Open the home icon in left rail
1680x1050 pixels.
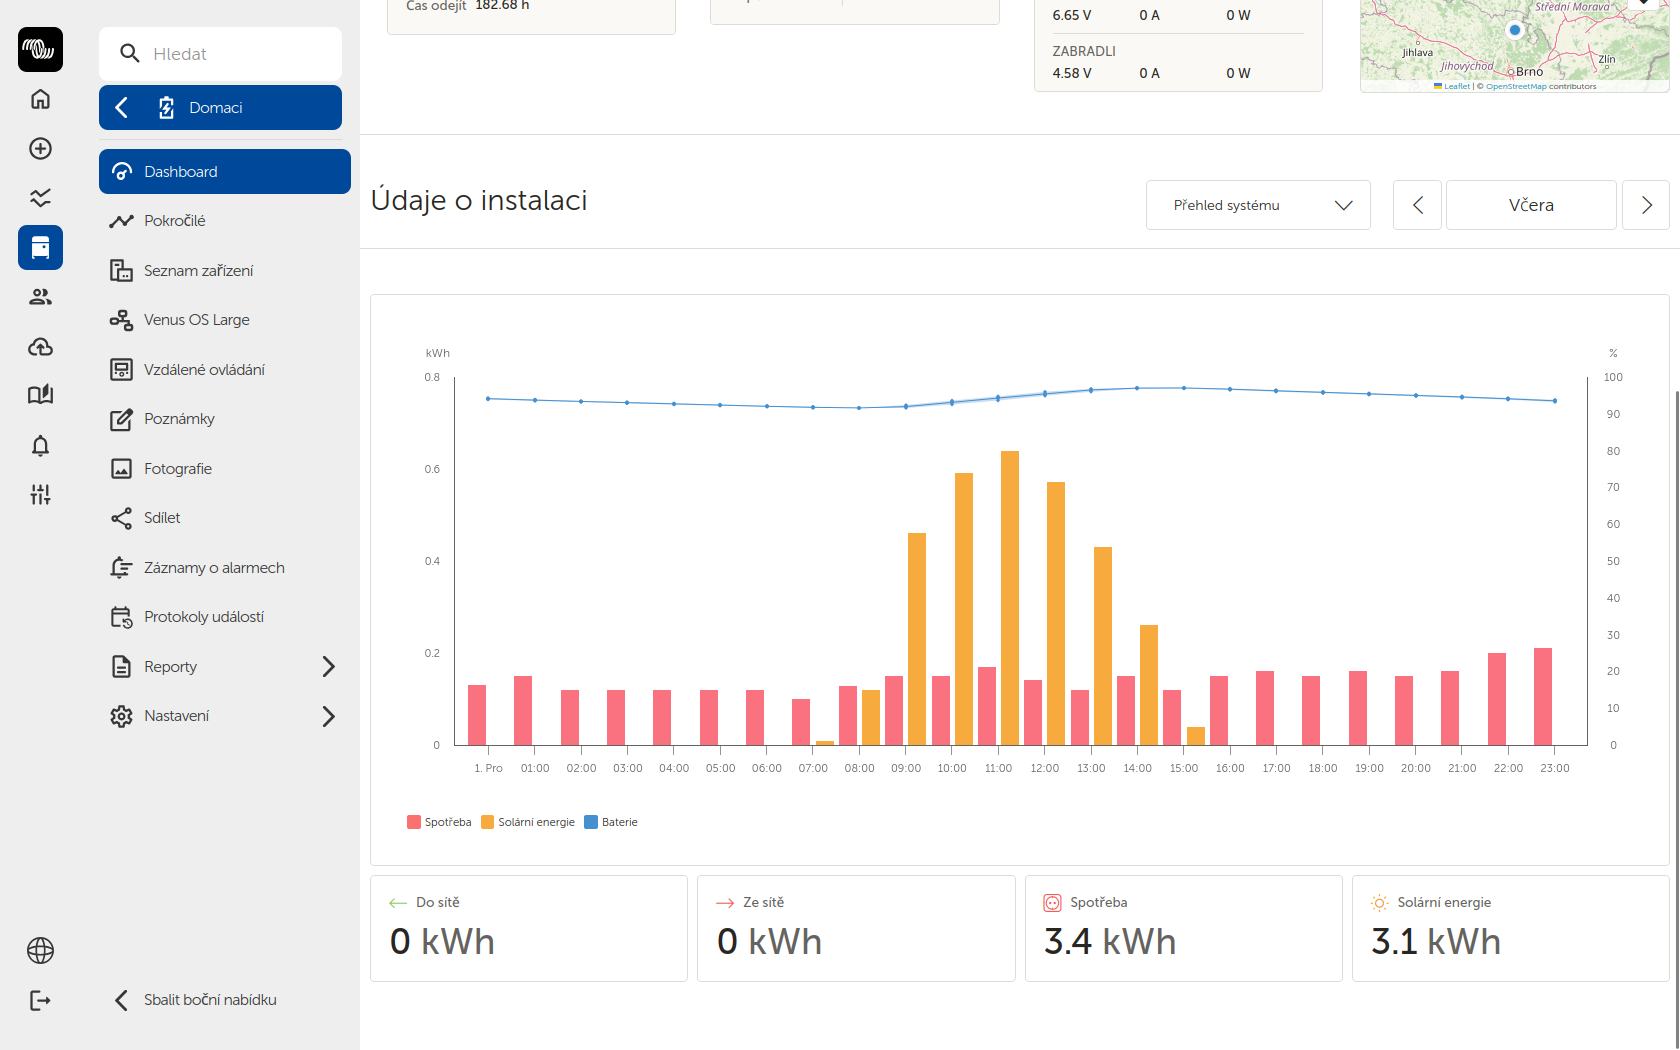click(40, 99)
